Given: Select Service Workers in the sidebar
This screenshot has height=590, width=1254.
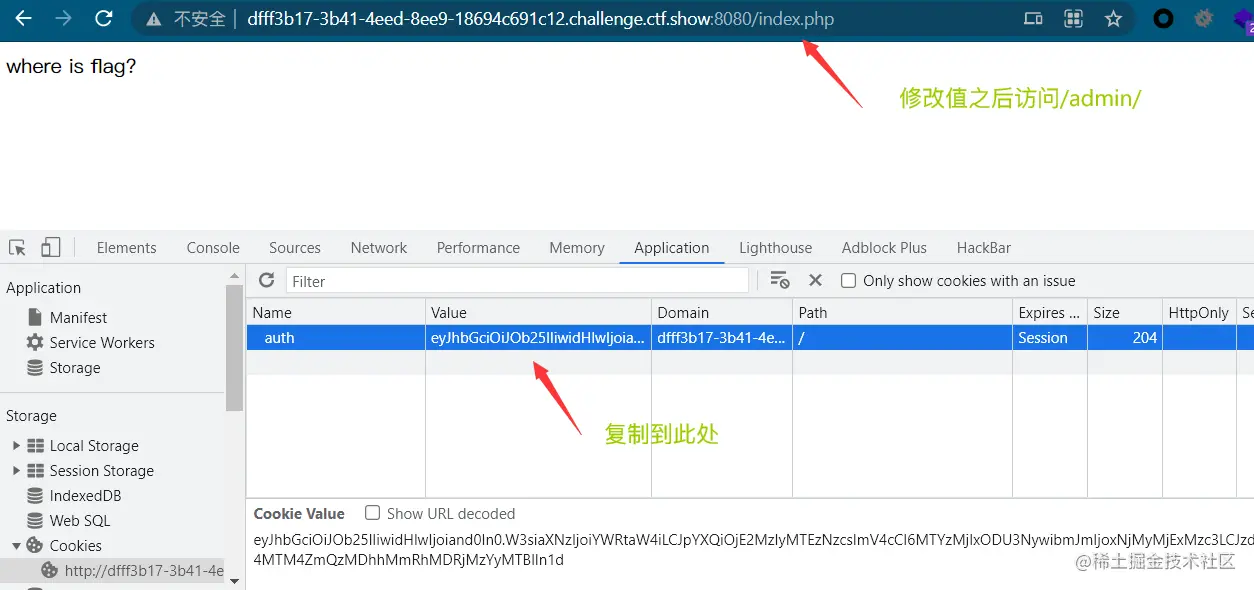Looking at the screenshot, I should pos(102,342).
